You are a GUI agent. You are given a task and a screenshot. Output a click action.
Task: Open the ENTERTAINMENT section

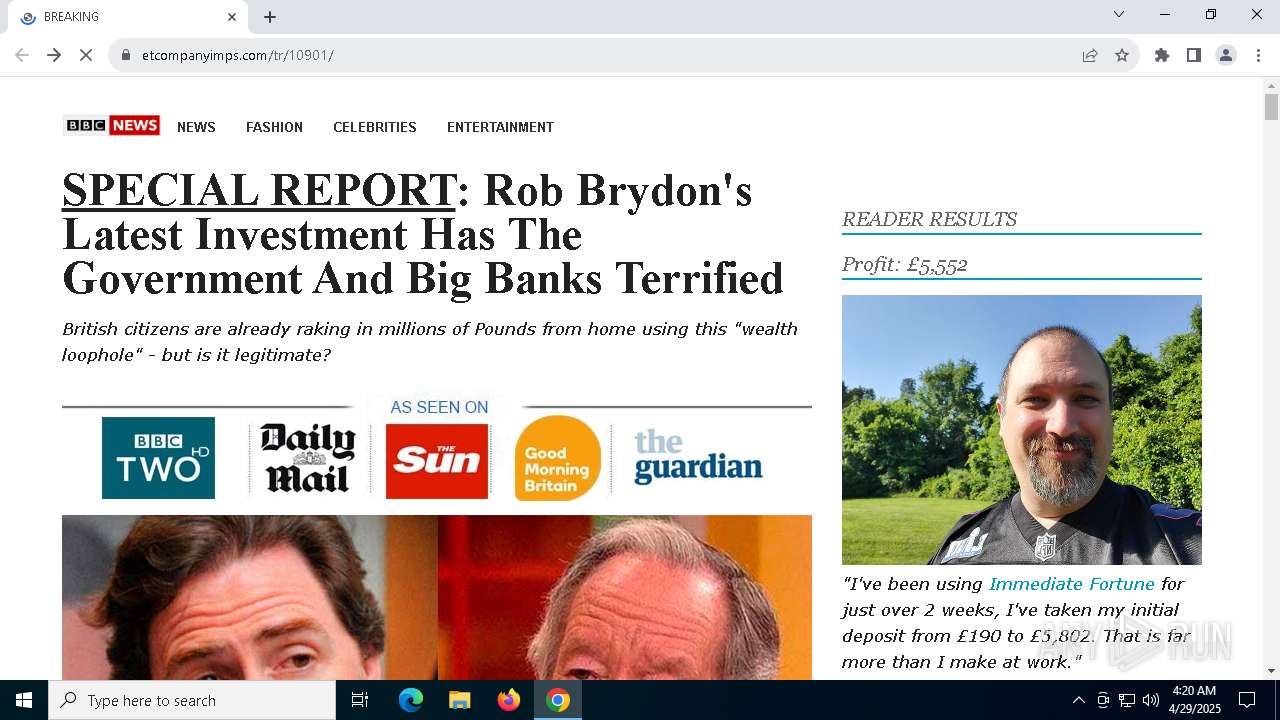click(x=500, y=127)
